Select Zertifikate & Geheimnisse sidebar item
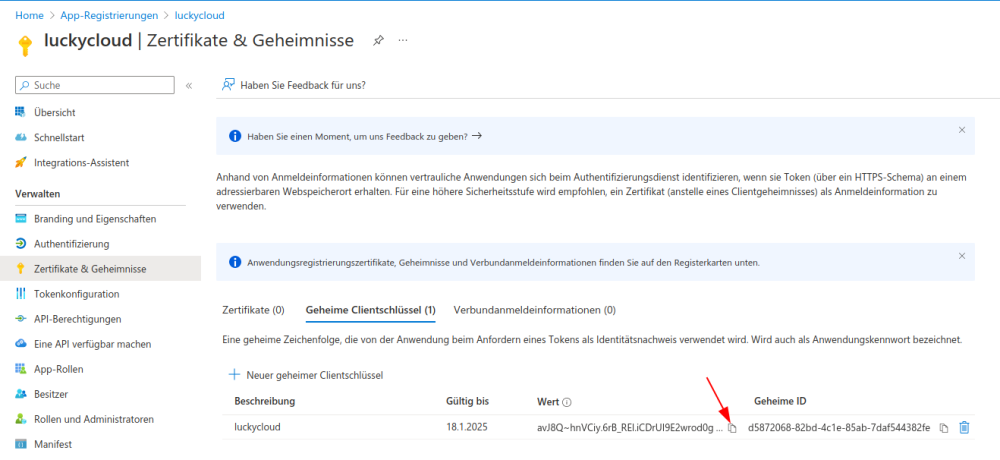This screenshot has height=460, width=1000. [100, 269]
